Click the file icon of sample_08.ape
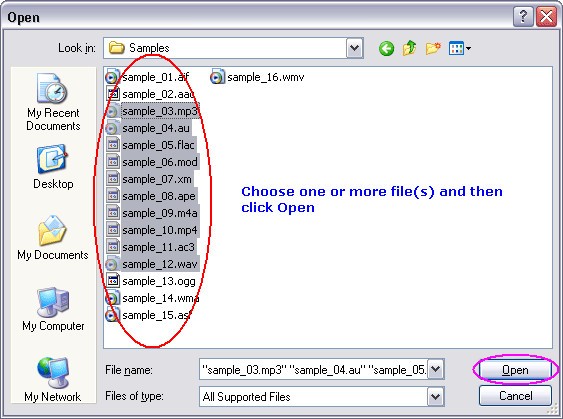 point(113,196)
